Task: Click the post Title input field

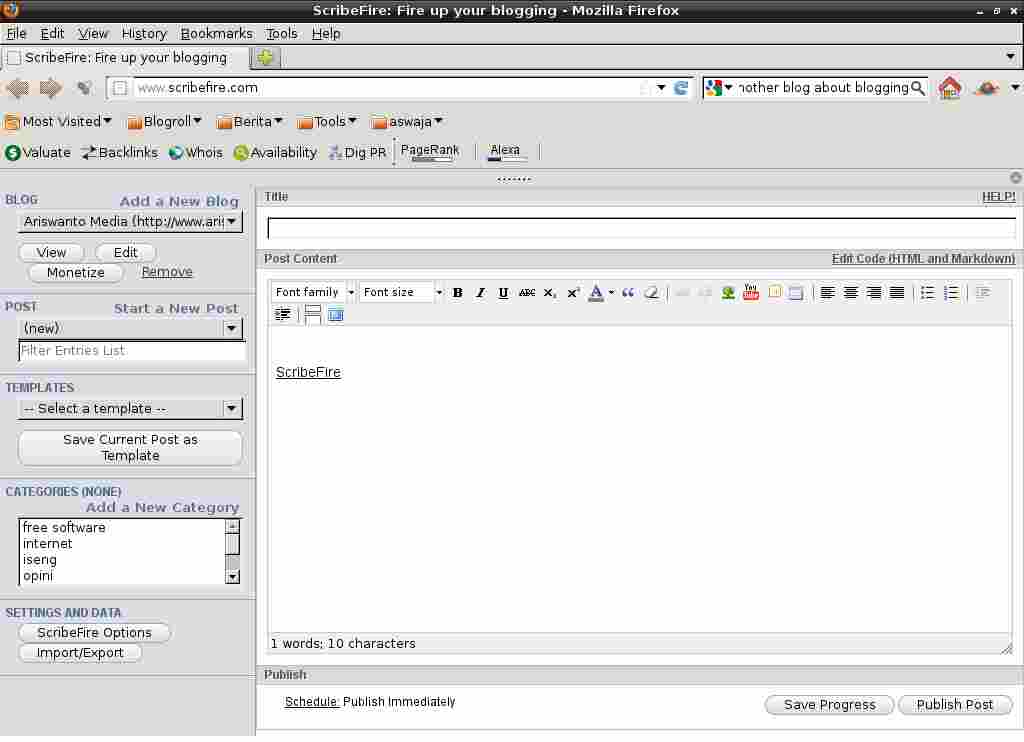Action: (x=641, y=228)
